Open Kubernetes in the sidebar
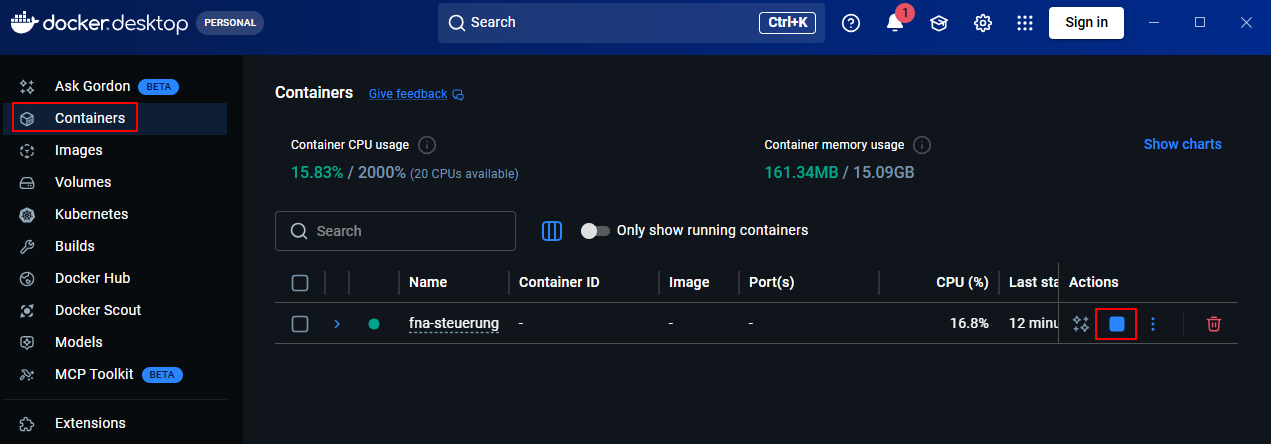This screenshot has width=1271, height=444. [91, 214]
